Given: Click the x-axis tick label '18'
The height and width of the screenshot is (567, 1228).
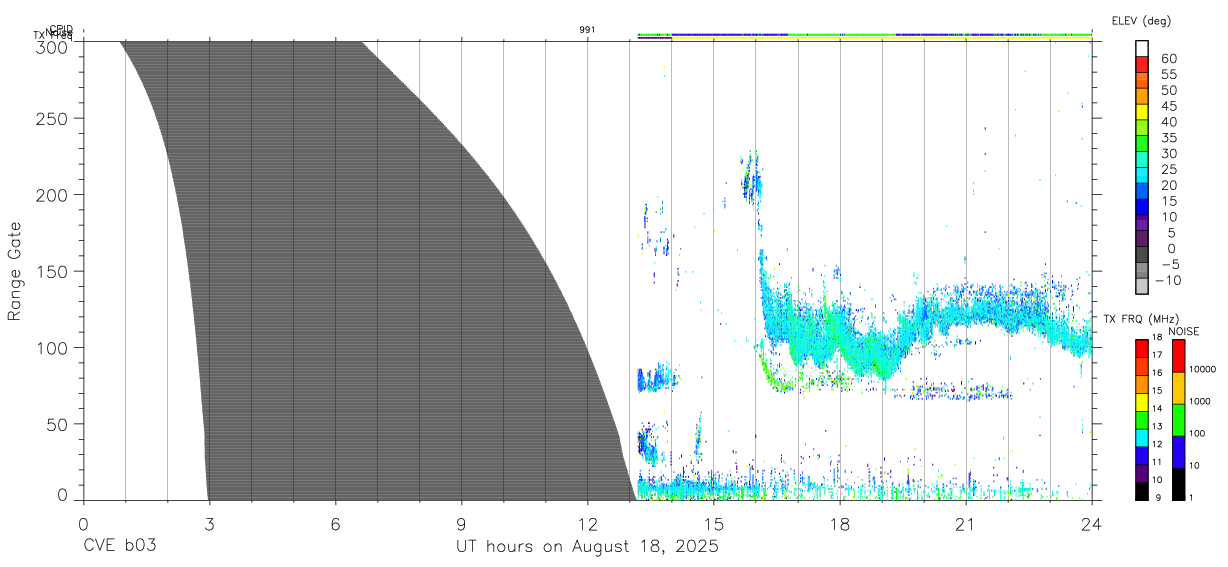Looking at the screenshot, I should click(840, 525).
